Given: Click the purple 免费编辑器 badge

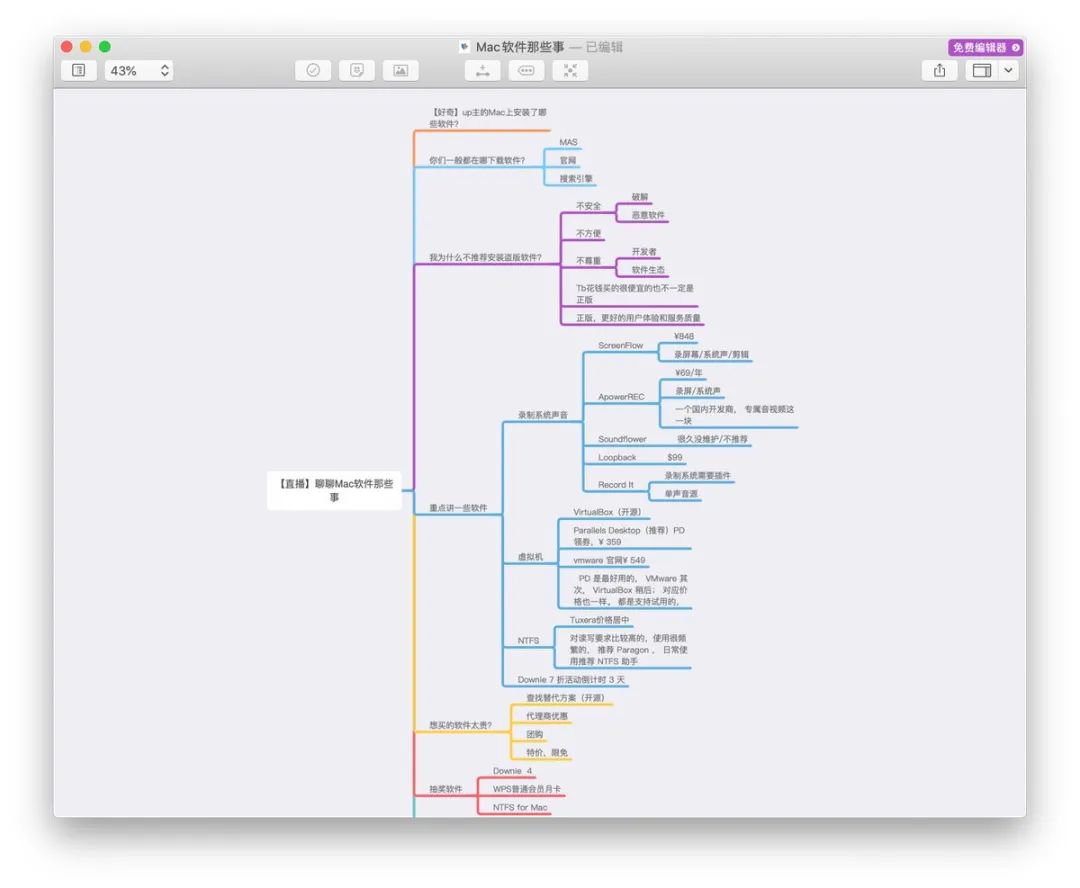Looking at the screenshot, I should (986, 48).
